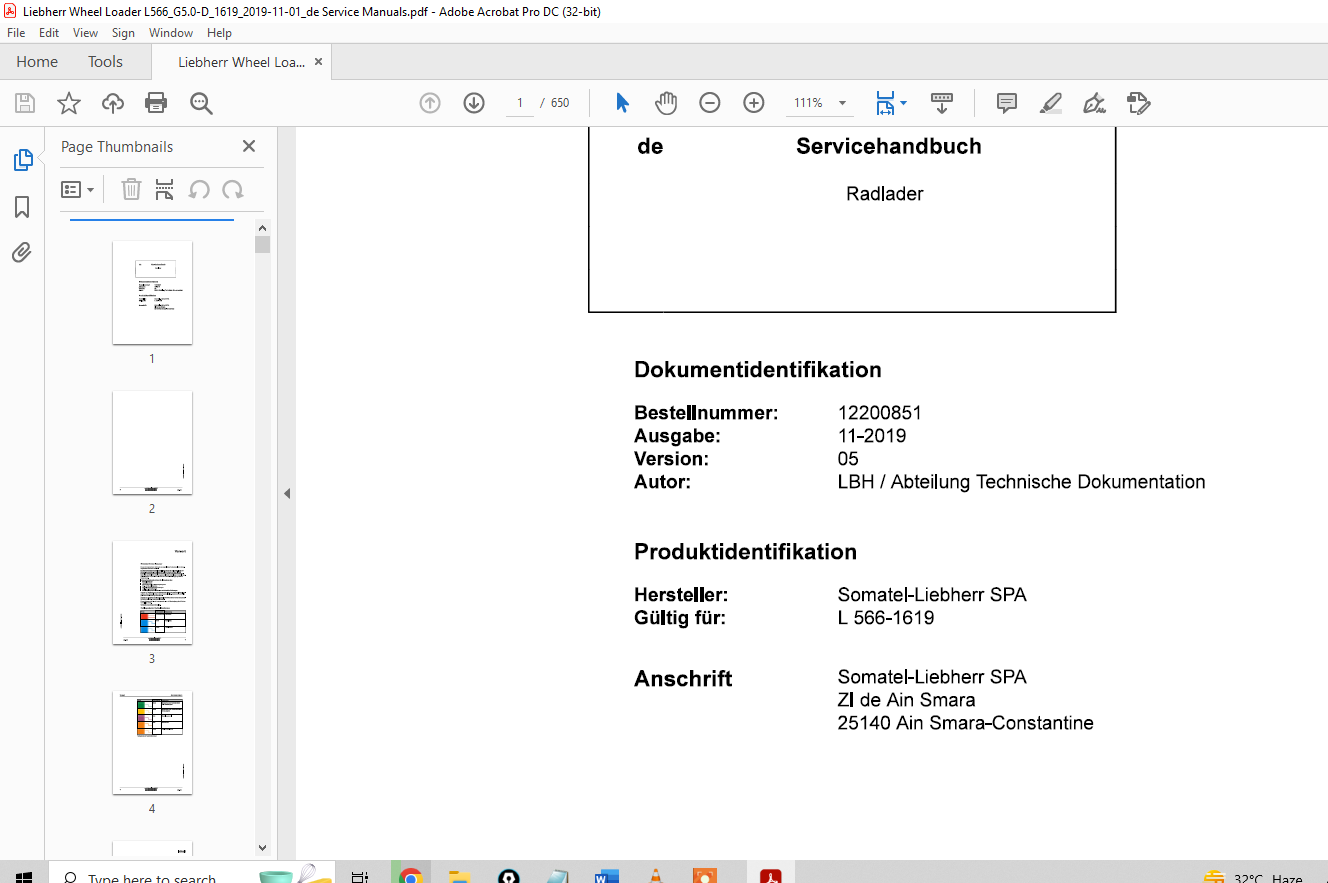1328x883 pixels.
Task: Click the Servicehandbuch title text
Action: pos(889,146)
